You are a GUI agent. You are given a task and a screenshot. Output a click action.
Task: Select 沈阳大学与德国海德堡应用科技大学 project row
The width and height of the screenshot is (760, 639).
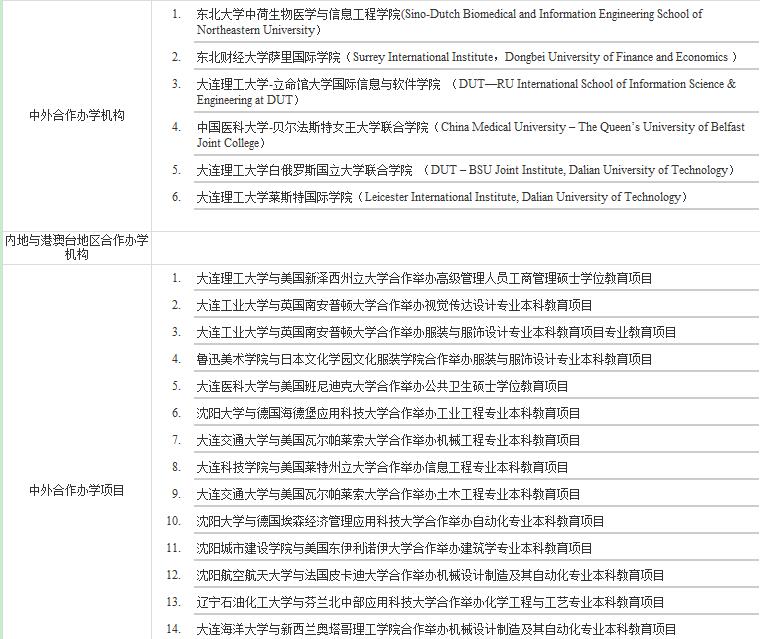pos(388,413)
